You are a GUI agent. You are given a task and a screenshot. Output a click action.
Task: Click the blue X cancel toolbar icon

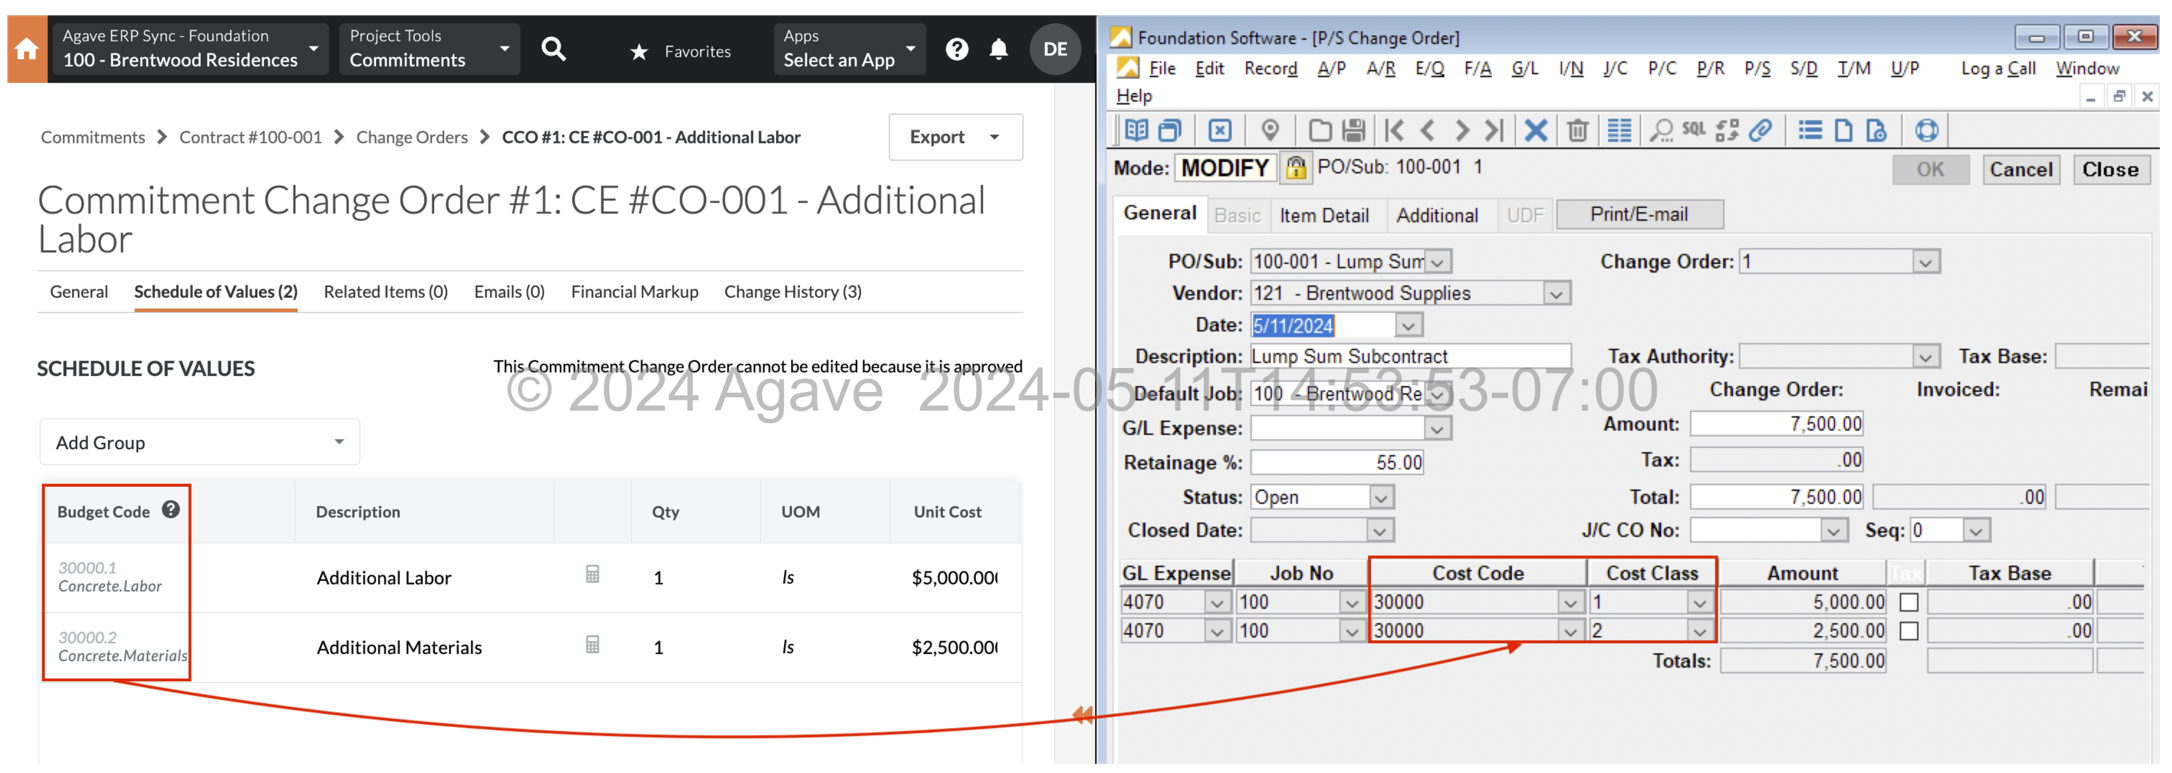tap(1536, 130)
